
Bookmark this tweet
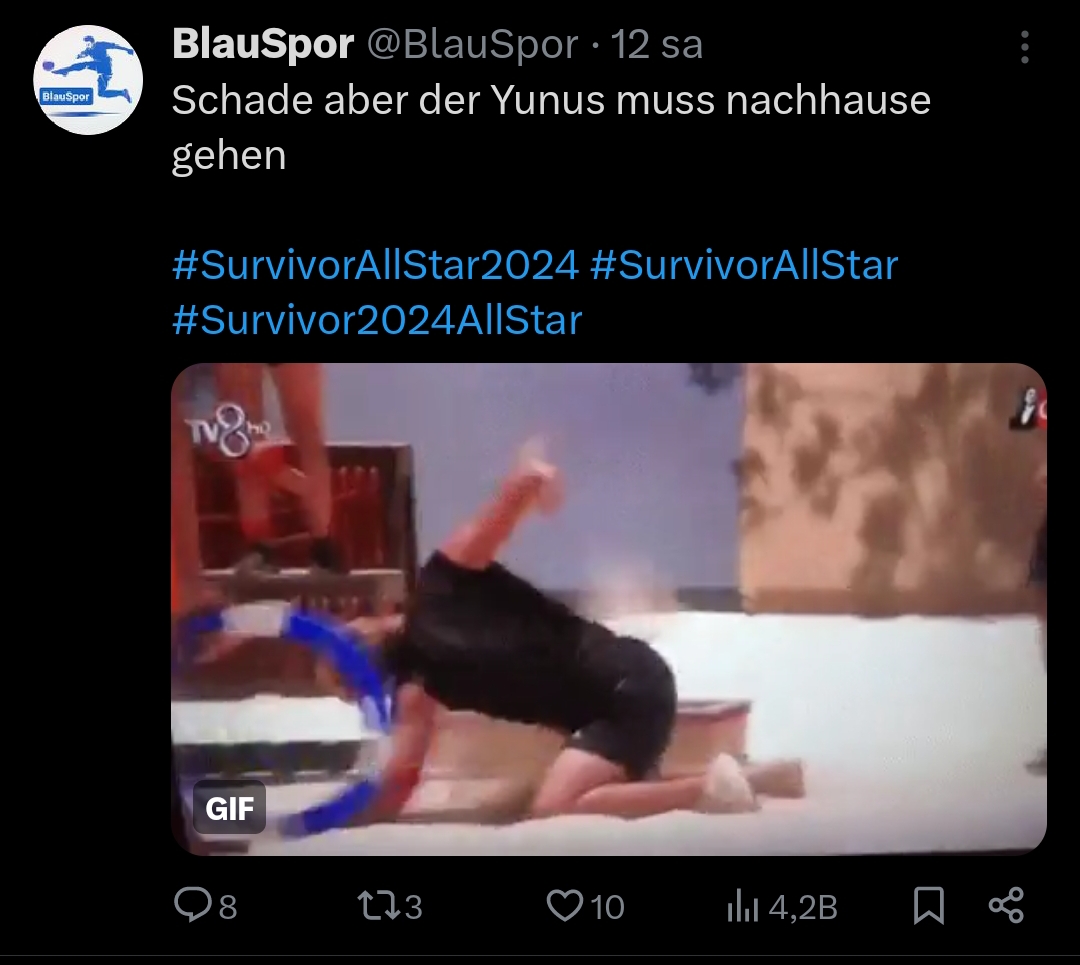click(928, 906)
